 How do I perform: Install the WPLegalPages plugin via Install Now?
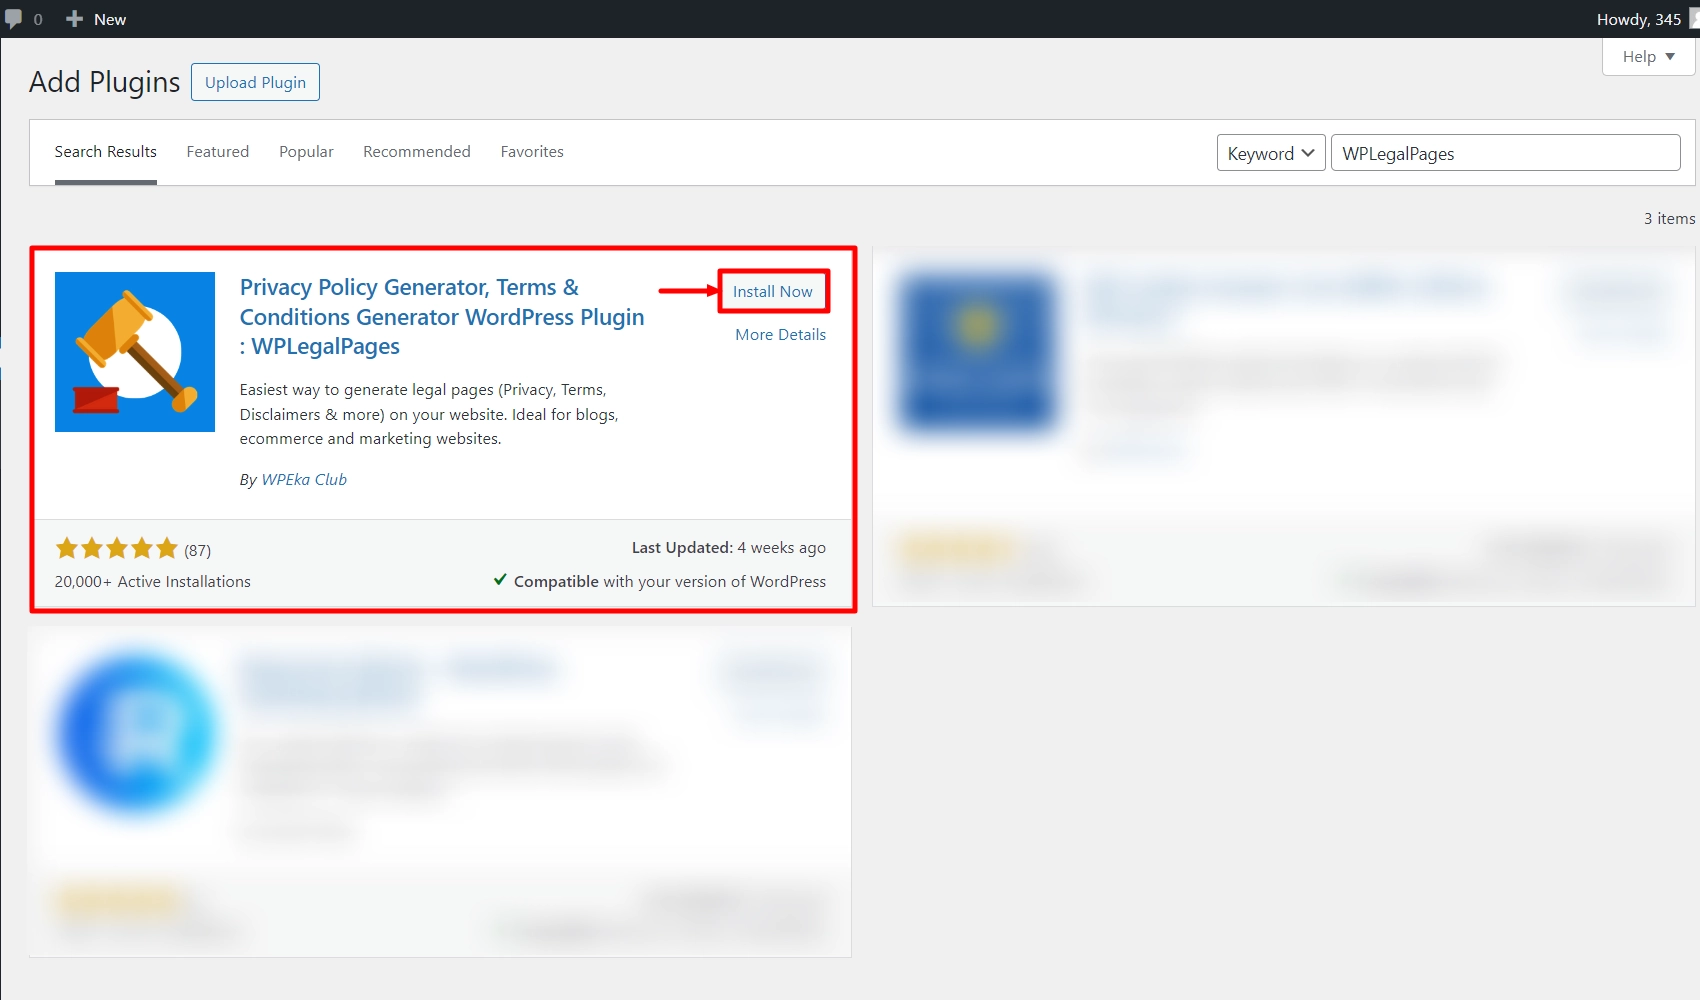tap(772, 291)
